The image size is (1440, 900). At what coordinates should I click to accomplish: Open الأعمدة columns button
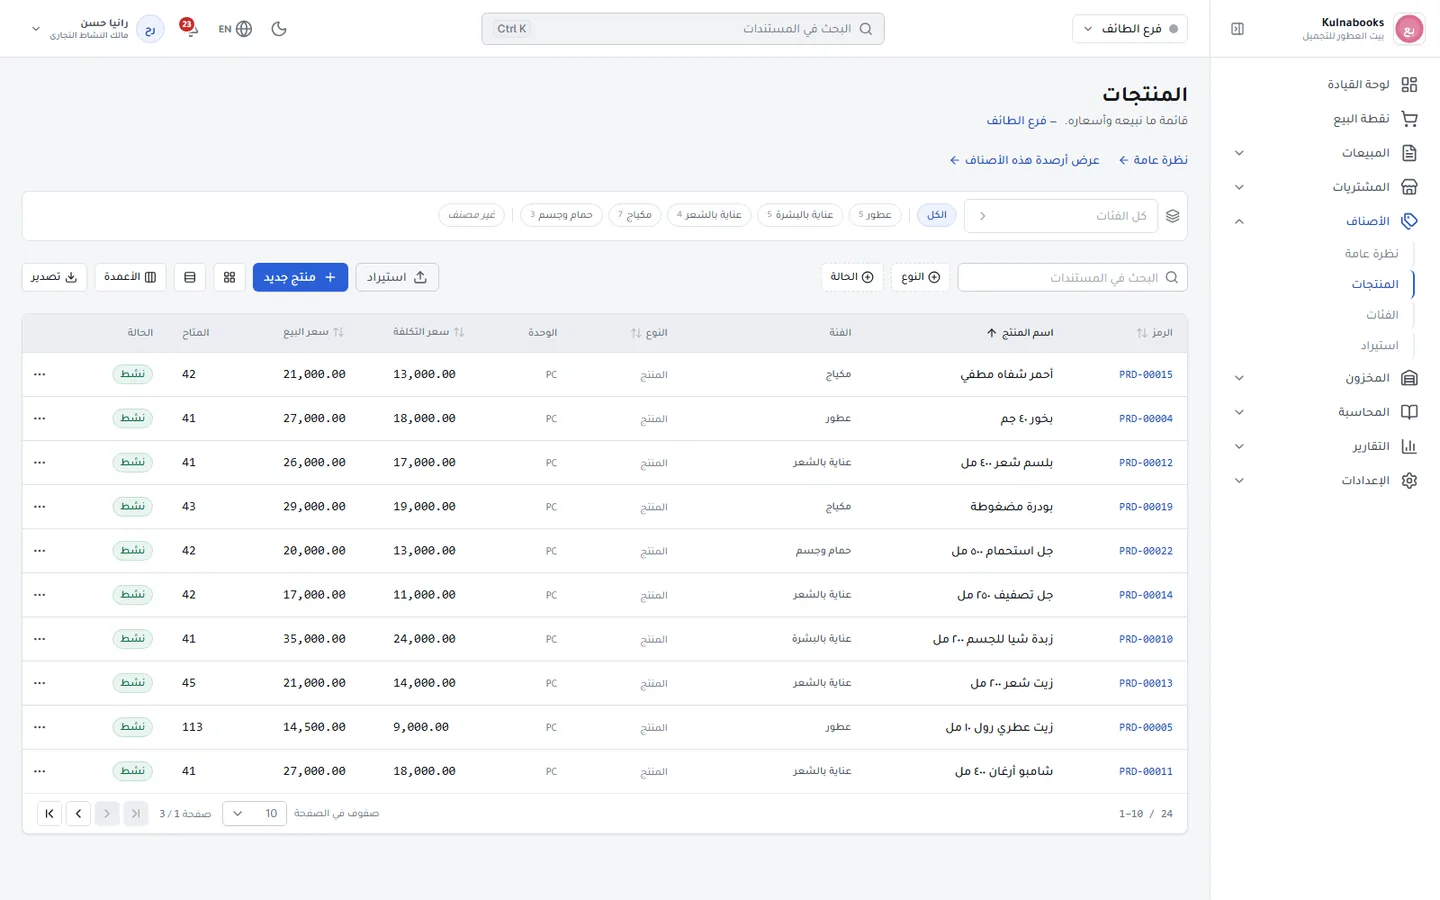130,277
